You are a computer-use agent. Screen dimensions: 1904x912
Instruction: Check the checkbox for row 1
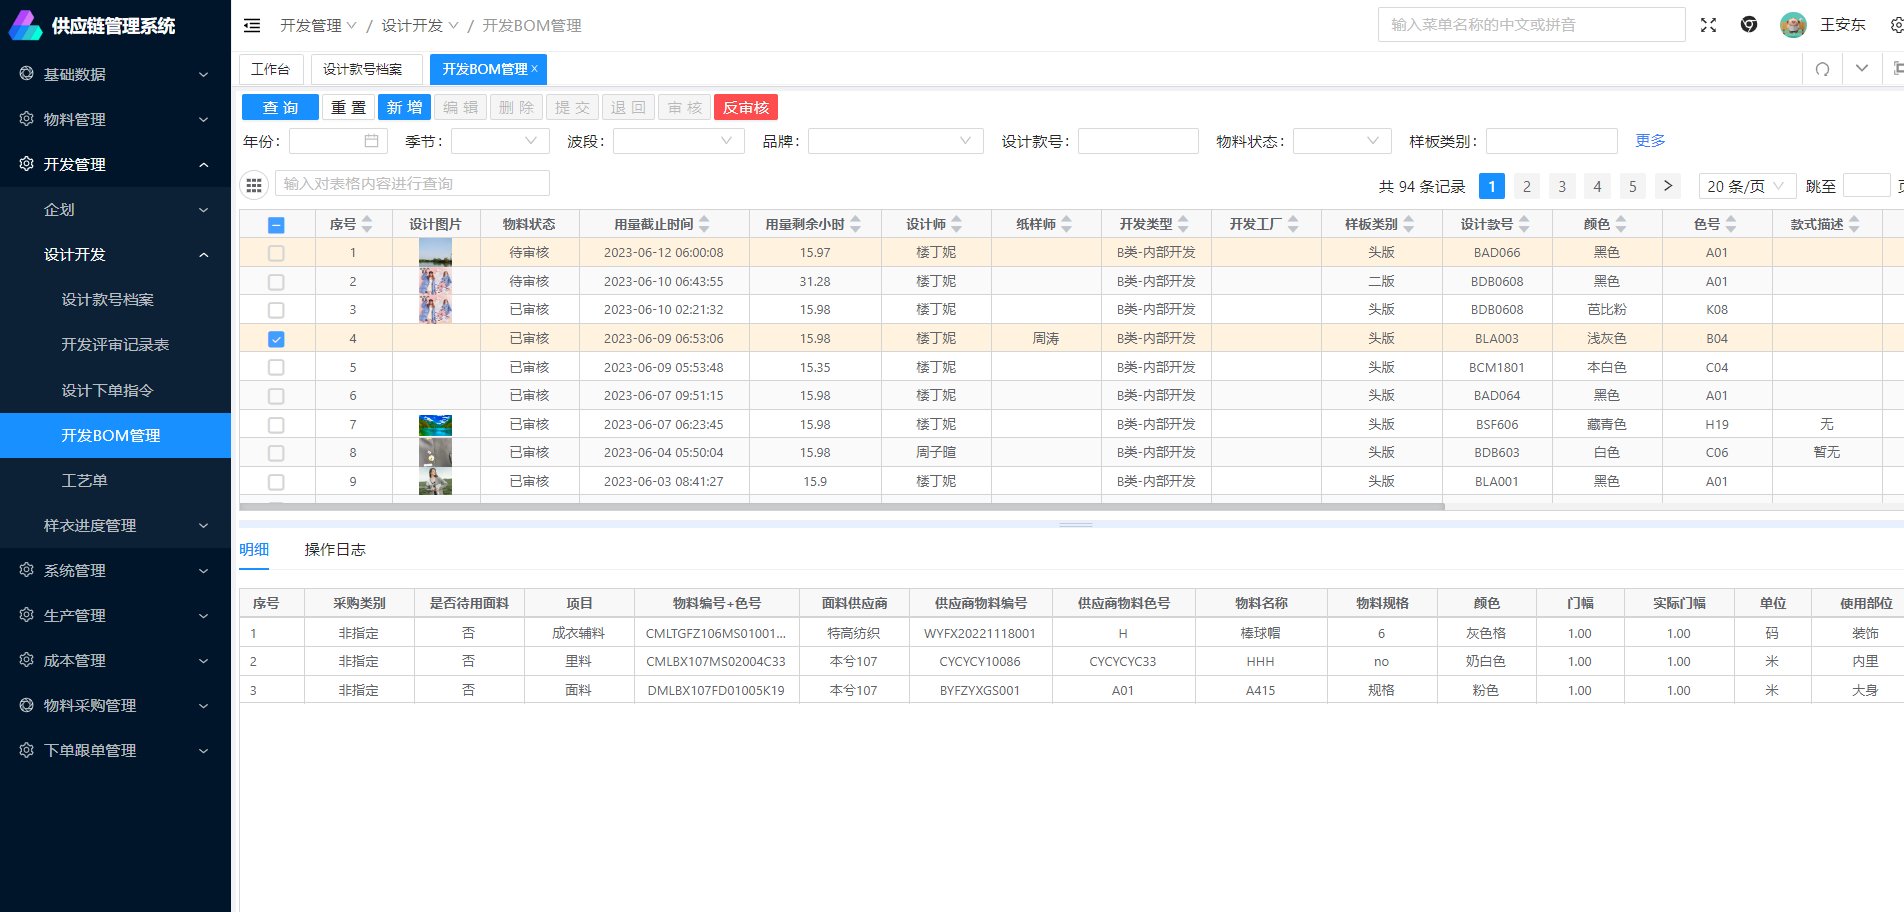tap(276, 253)
